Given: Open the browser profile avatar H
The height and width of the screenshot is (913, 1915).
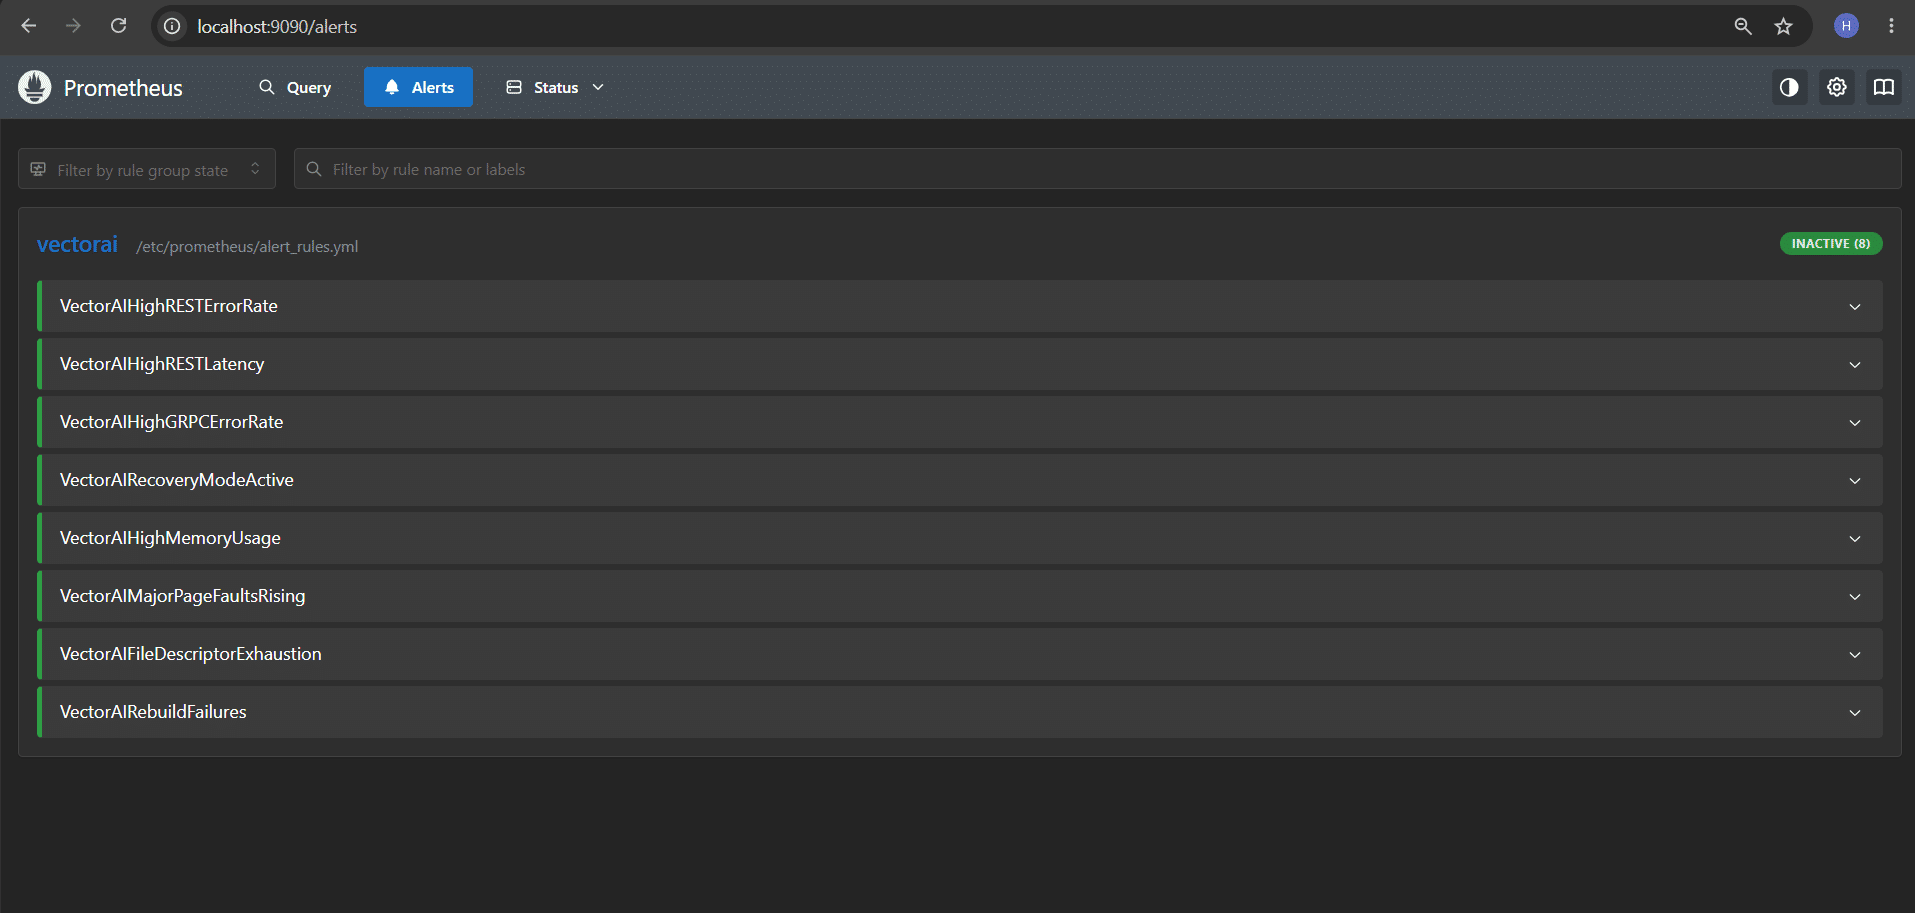Looking at the screenshot, I should 1846,26.
